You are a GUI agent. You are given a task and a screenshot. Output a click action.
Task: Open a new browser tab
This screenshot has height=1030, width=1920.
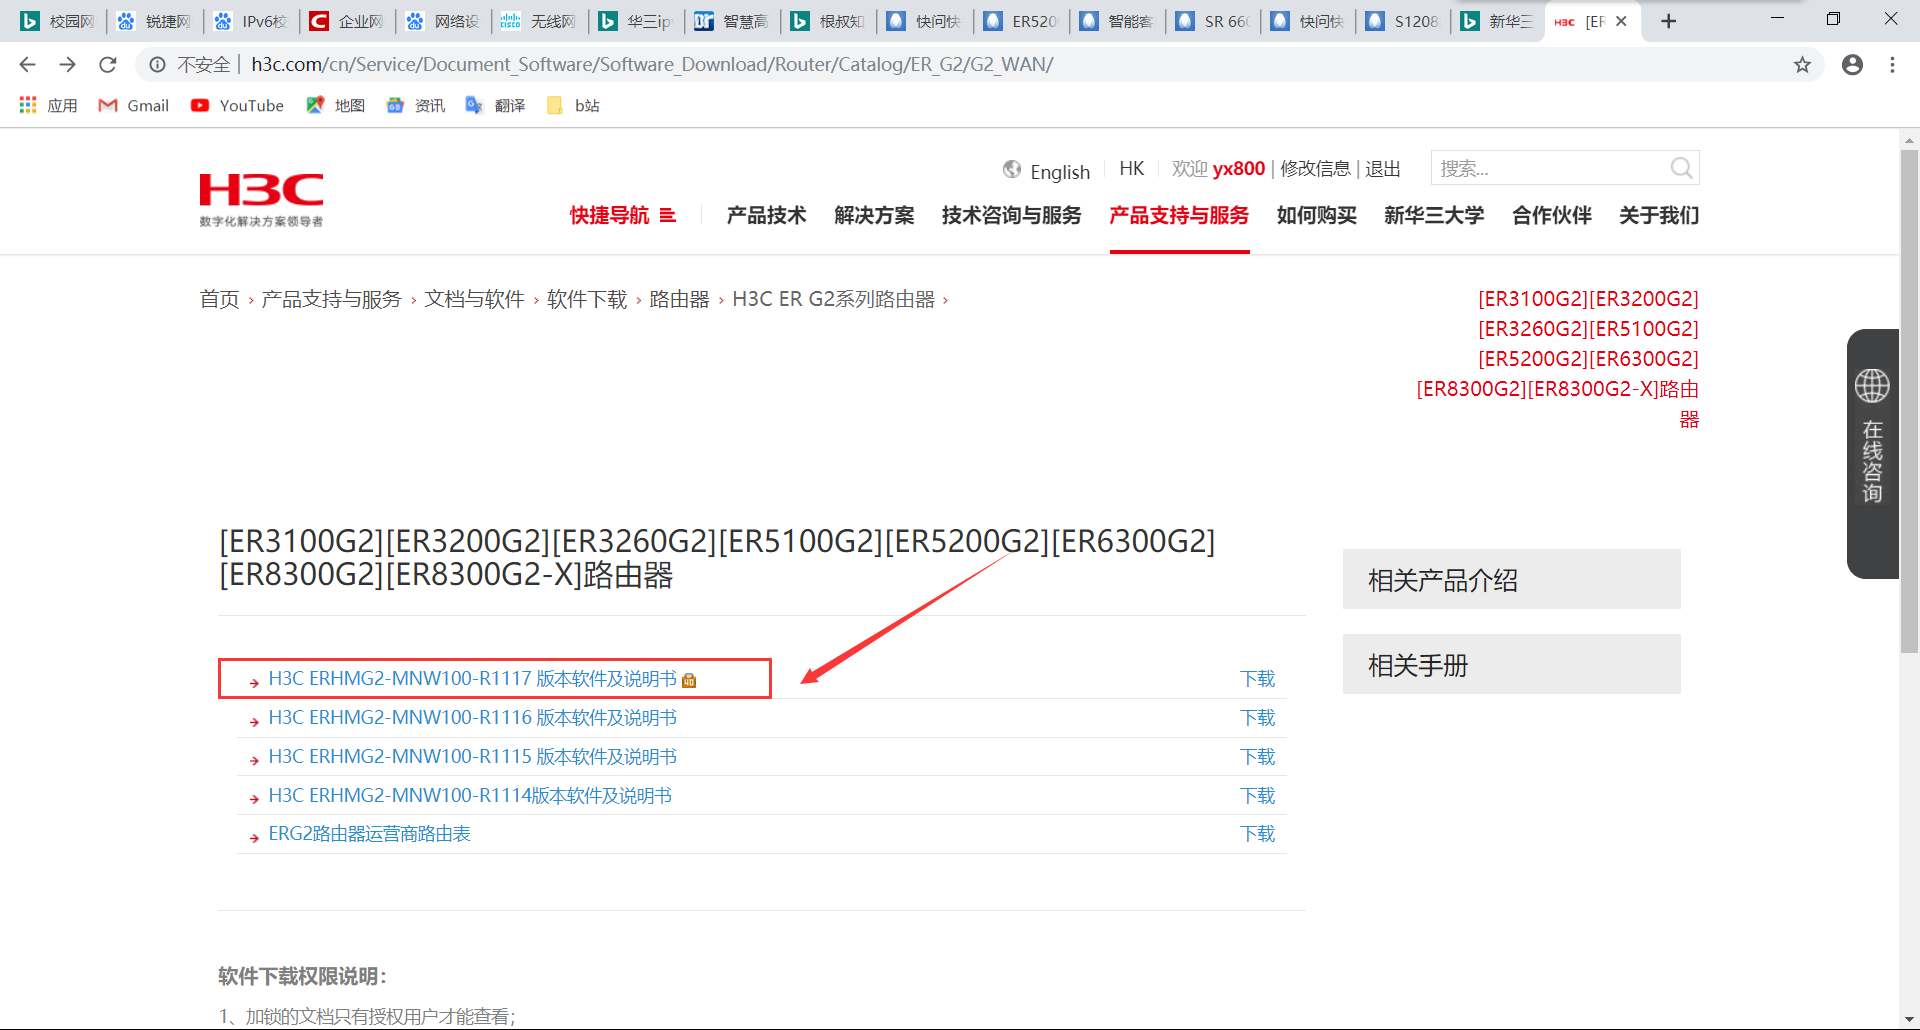coord(1668,21)
